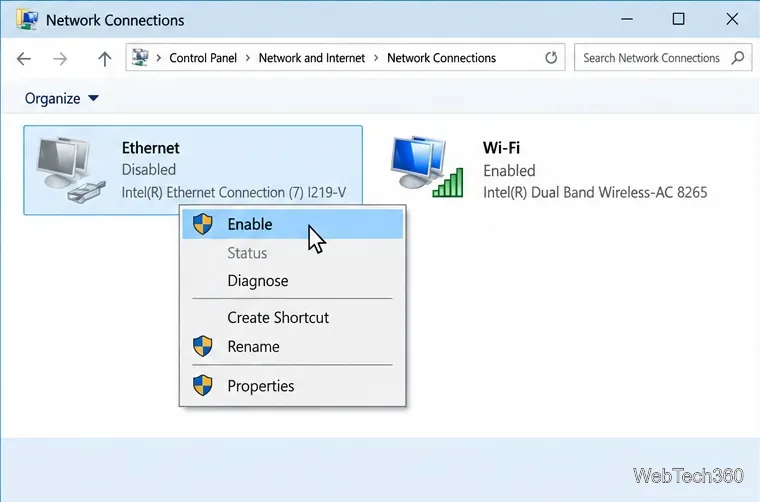Screen dimensions: 760x502
Task: Click the Ethernet connection name
Action: pos(150,148)
